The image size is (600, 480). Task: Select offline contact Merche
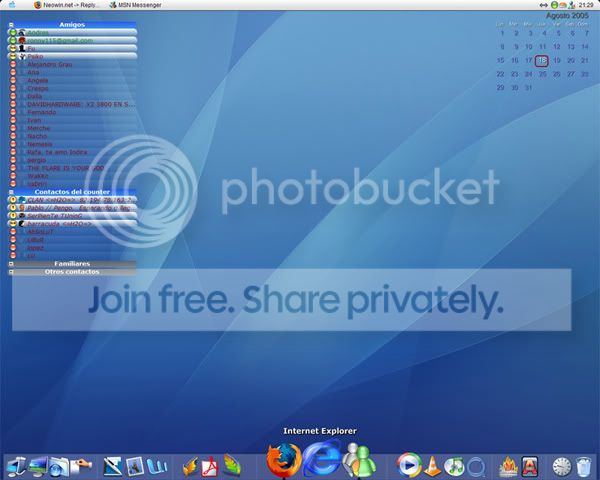(72, 128)
